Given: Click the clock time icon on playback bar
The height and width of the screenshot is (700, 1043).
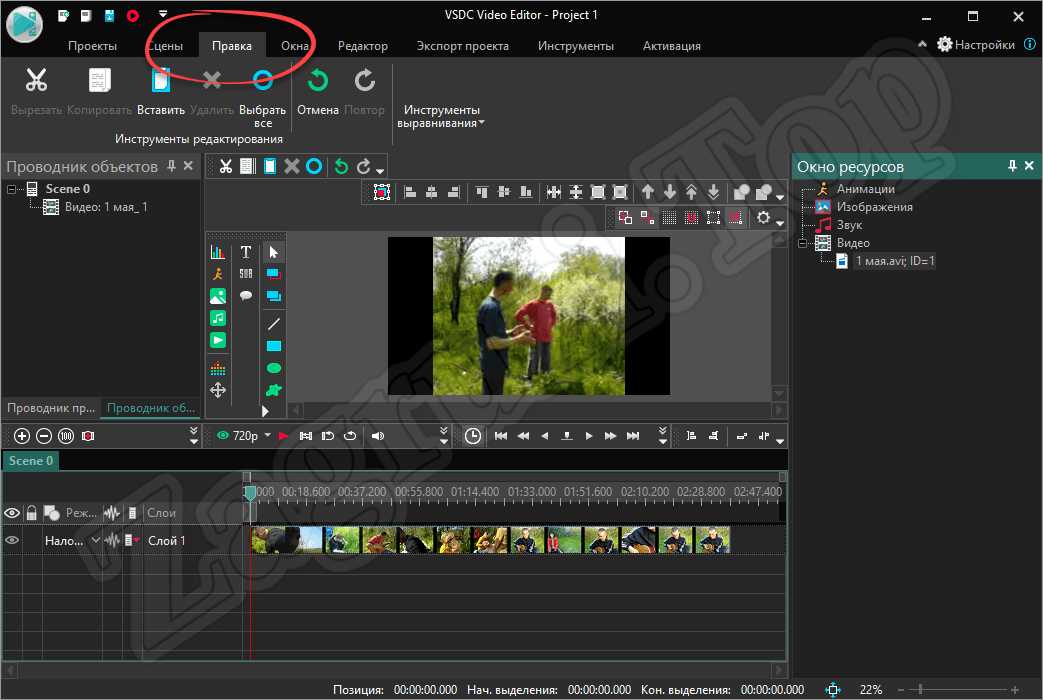Looking at the screenshot, I should coord(472,436).
